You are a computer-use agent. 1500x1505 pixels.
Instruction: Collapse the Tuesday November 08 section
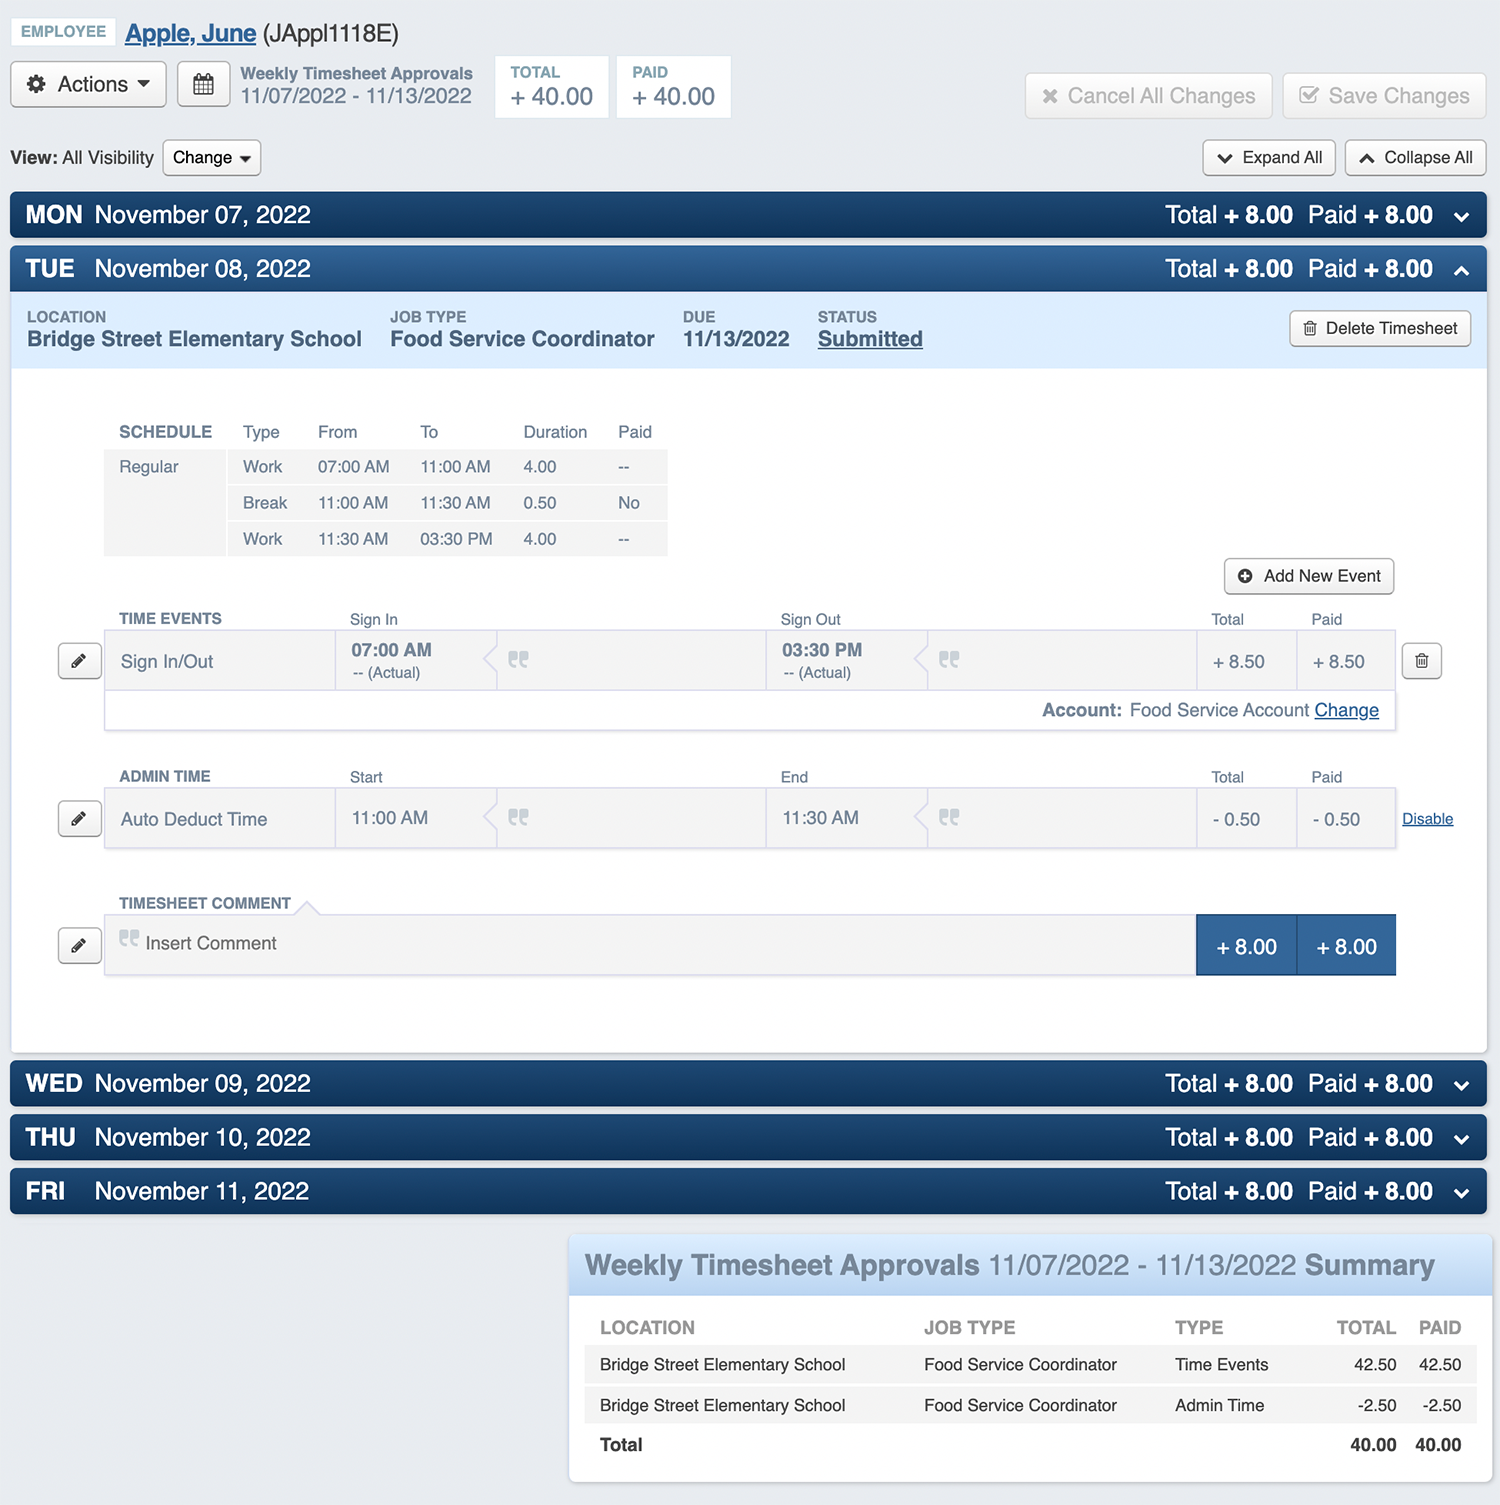(x=1461, y=270)
